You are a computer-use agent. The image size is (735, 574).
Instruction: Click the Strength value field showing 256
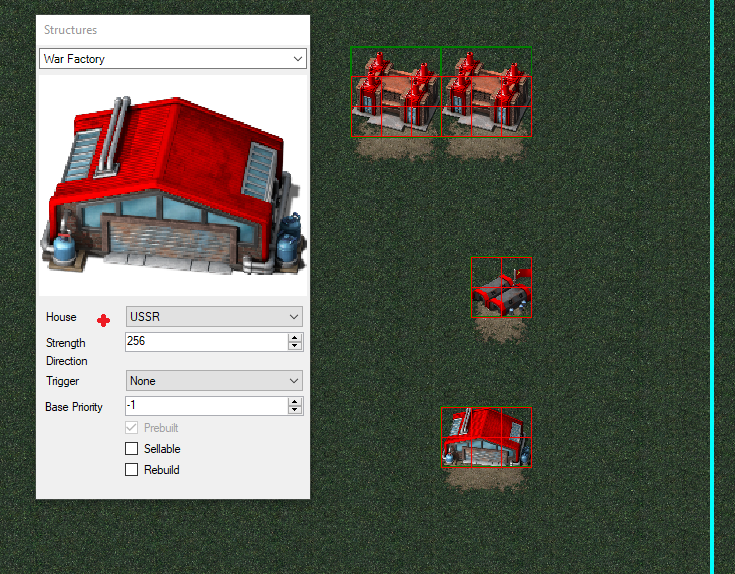click(206, 342)
